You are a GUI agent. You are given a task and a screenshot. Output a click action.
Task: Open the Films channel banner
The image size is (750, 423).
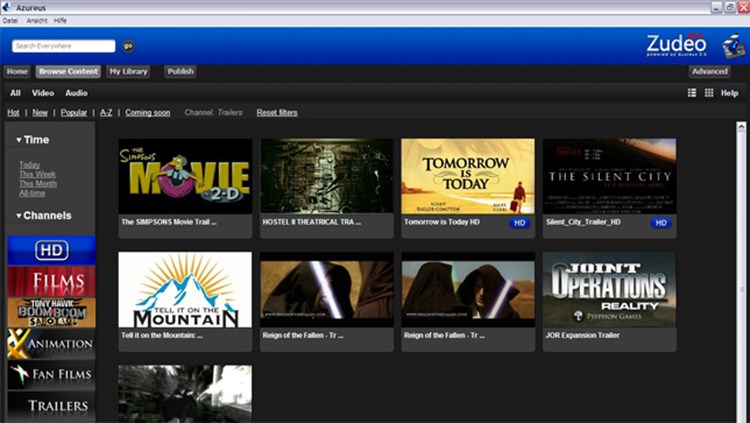point(52,281)
